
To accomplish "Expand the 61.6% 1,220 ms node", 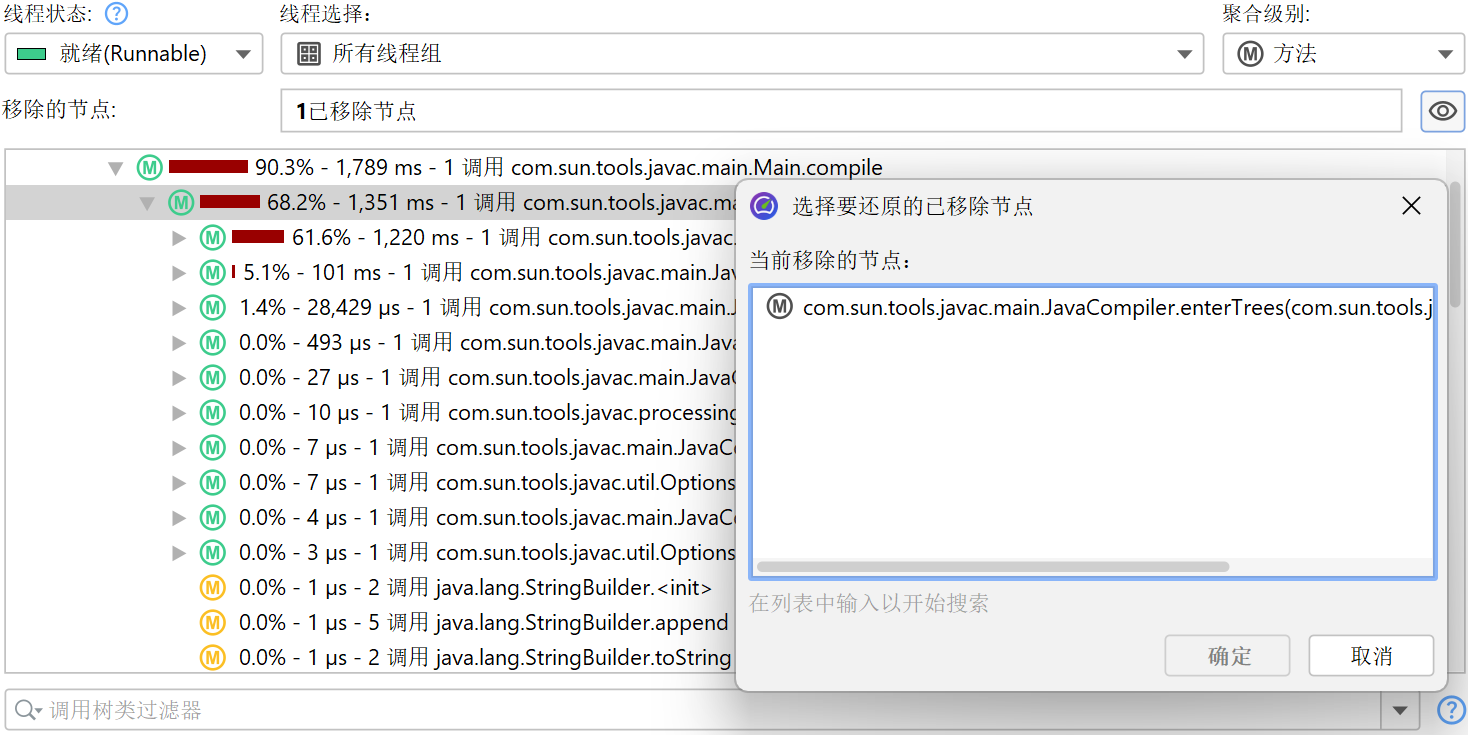I will click(179, 238).
